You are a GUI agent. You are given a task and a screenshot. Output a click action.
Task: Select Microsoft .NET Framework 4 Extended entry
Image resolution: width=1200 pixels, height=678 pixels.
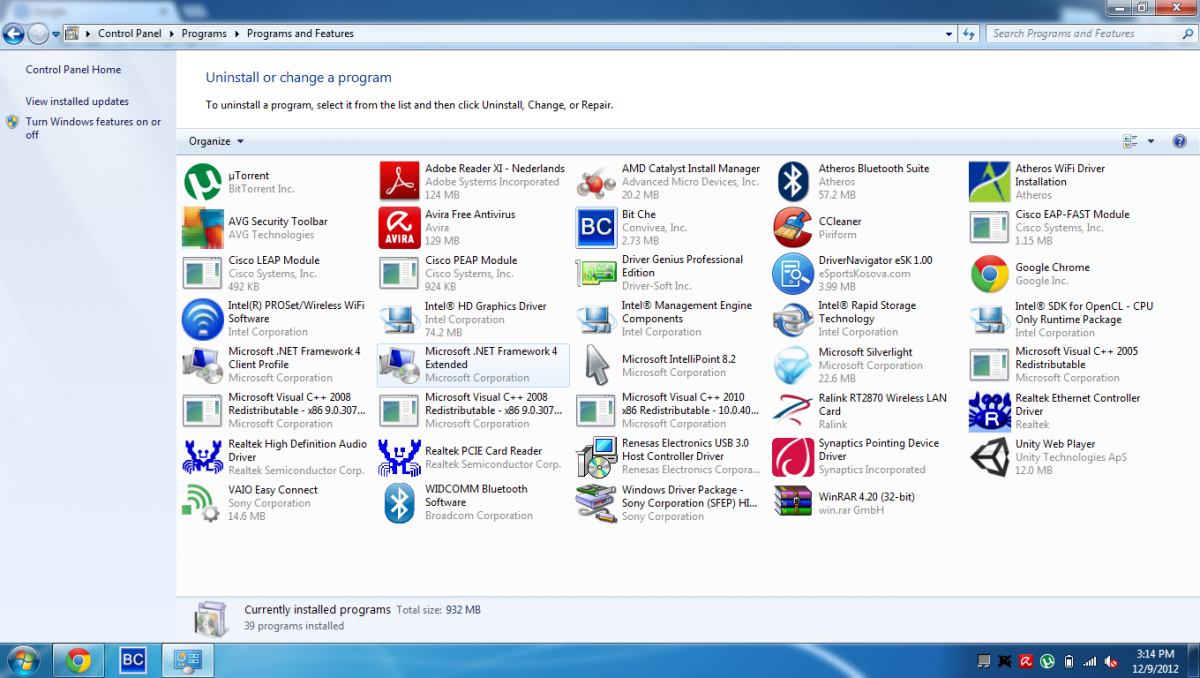(473, 365)
